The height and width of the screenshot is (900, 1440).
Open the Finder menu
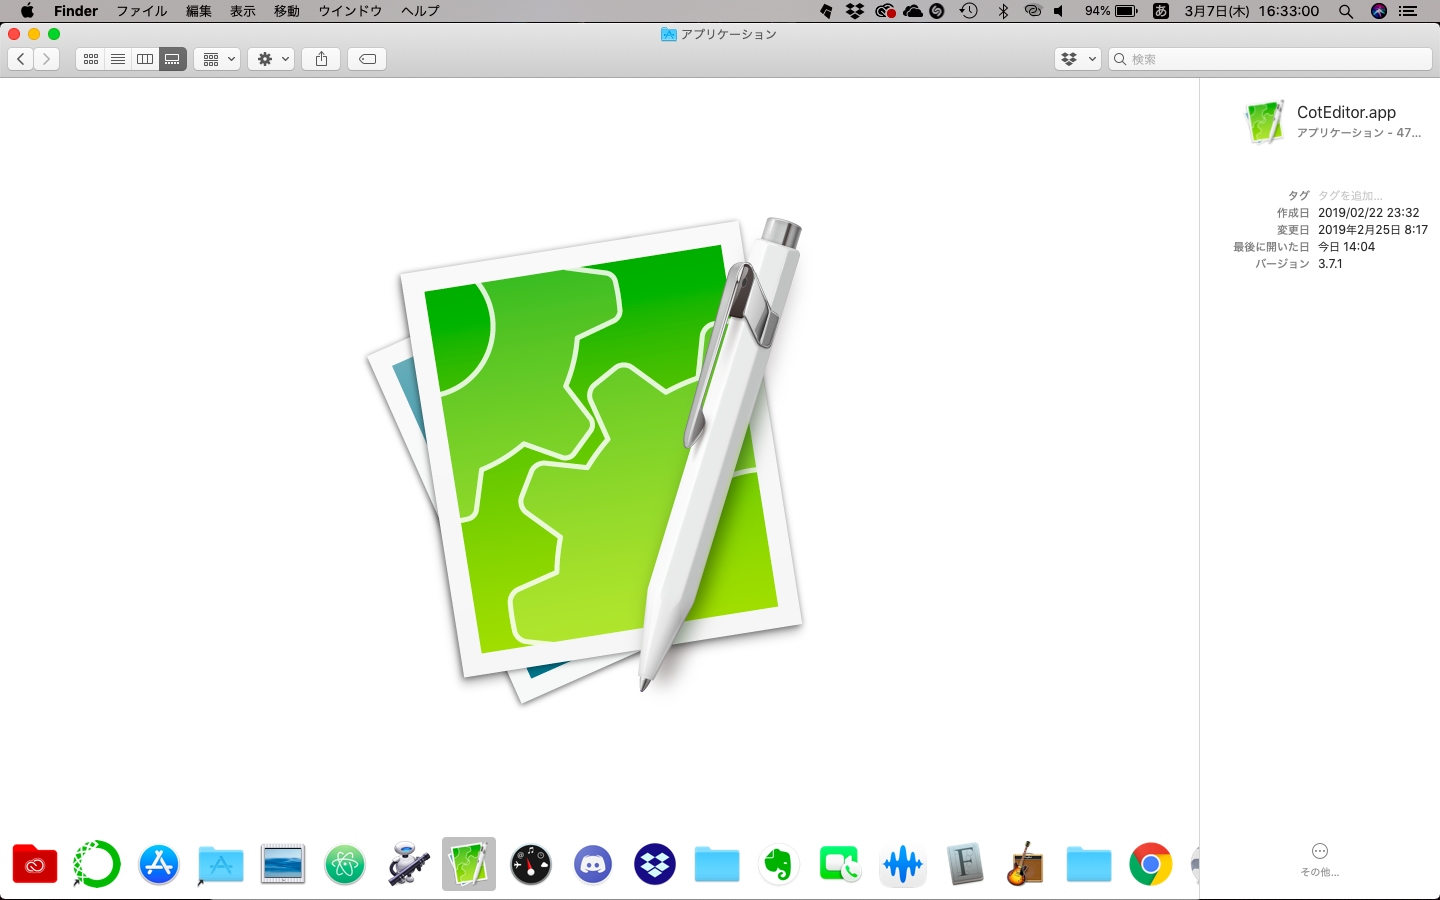(x=76, y=11)
